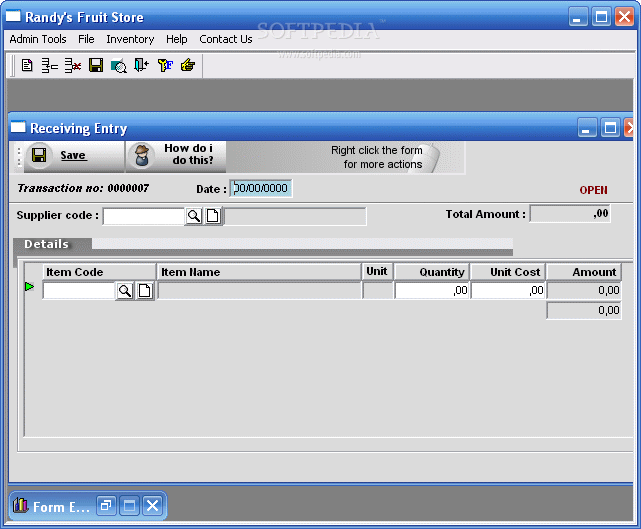The image size is (641, 529).
Task: Click the Item Name column header
Action: point(259,272)
